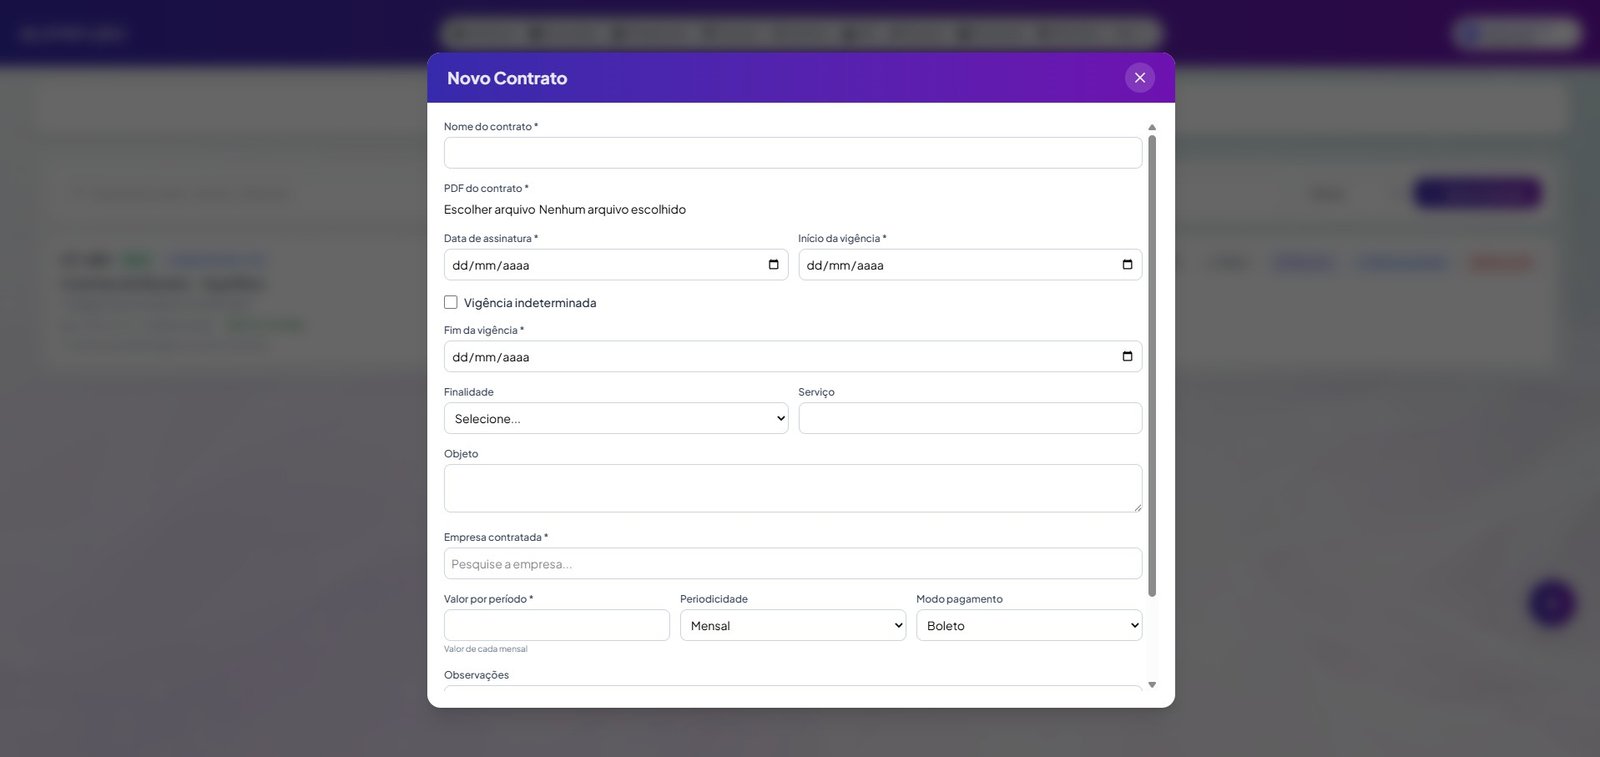Open calendar picker for Início da vigência

click(x=1127, y=265)
